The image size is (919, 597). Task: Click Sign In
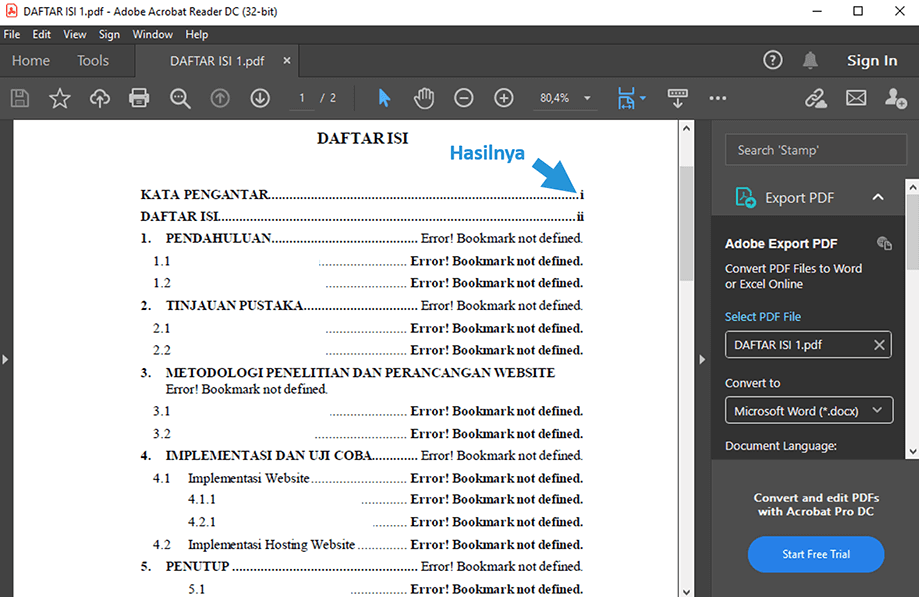[872, 60]
